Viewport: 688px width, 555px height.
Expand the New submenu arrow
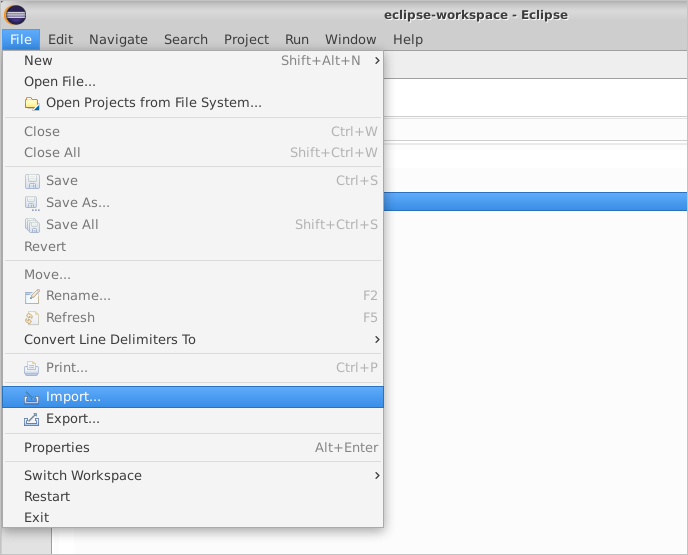click(x=377, y=61)
